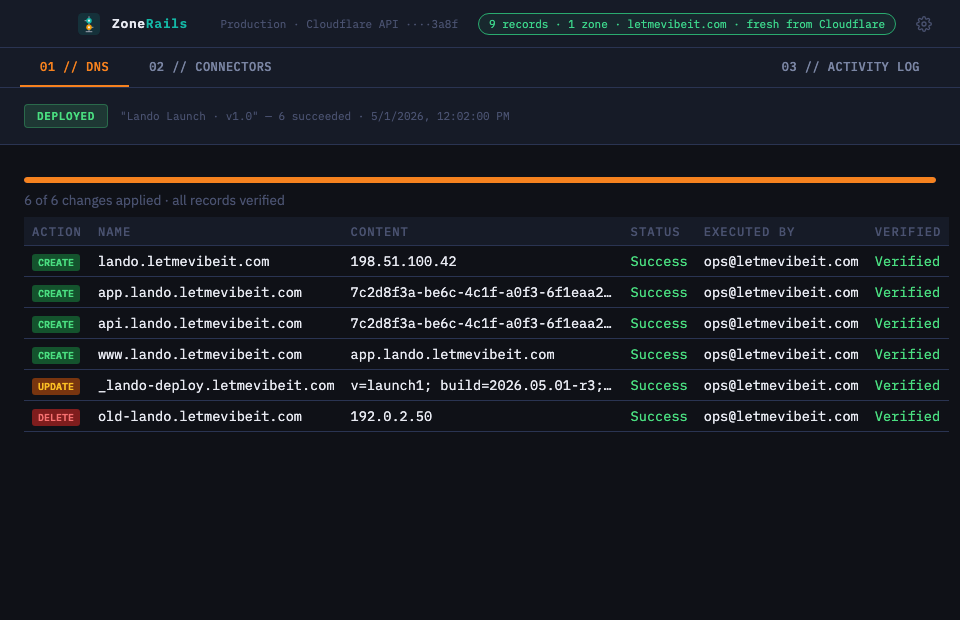Click ops@letmevibeit.com in old-lando row
The image size is (960, 620).
pos(781,416)
